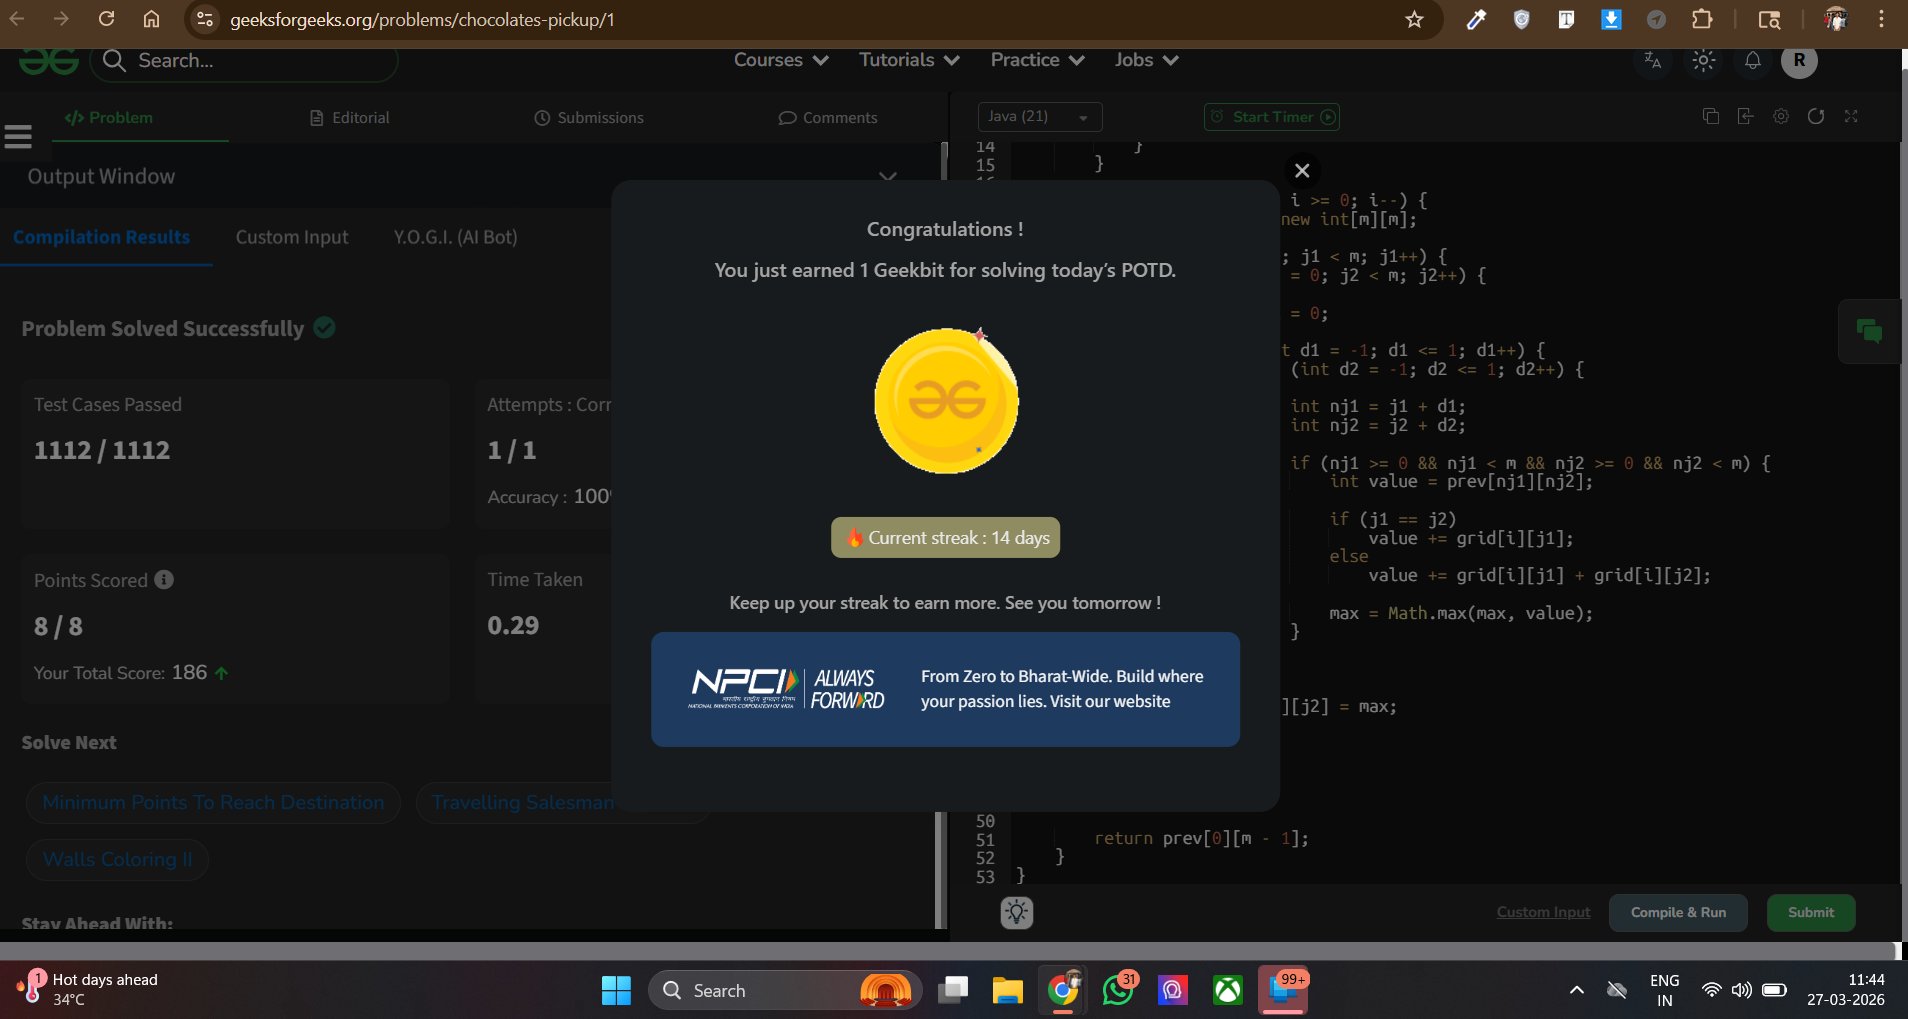The image size is (1908, 1019).
Task: Click the browser address bar URL
Action: pos(422,20)
